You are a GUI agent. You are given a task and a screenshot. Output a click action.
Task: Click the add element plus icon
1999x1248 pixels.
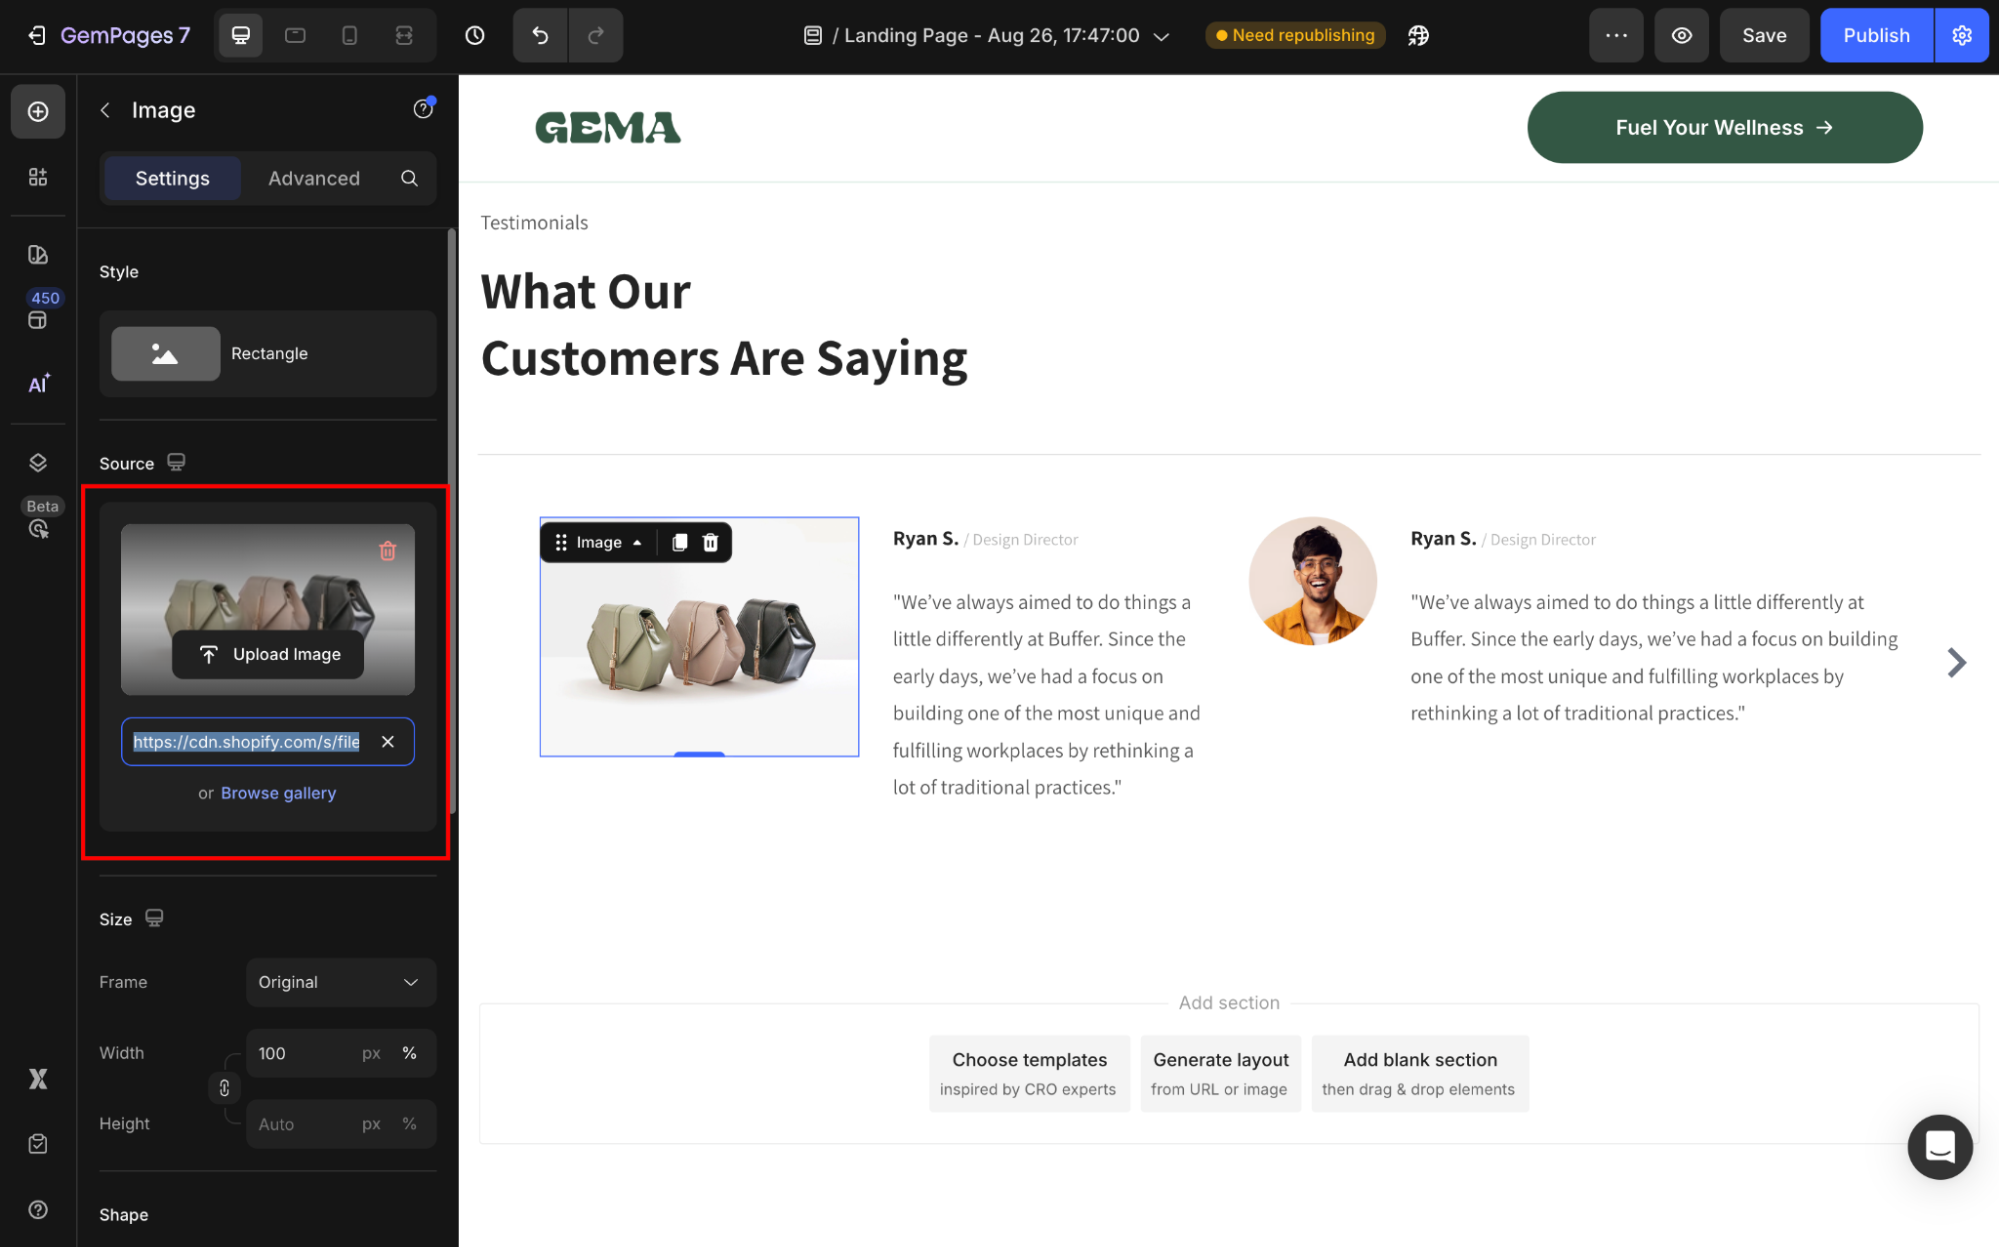(x=38, y=111)
